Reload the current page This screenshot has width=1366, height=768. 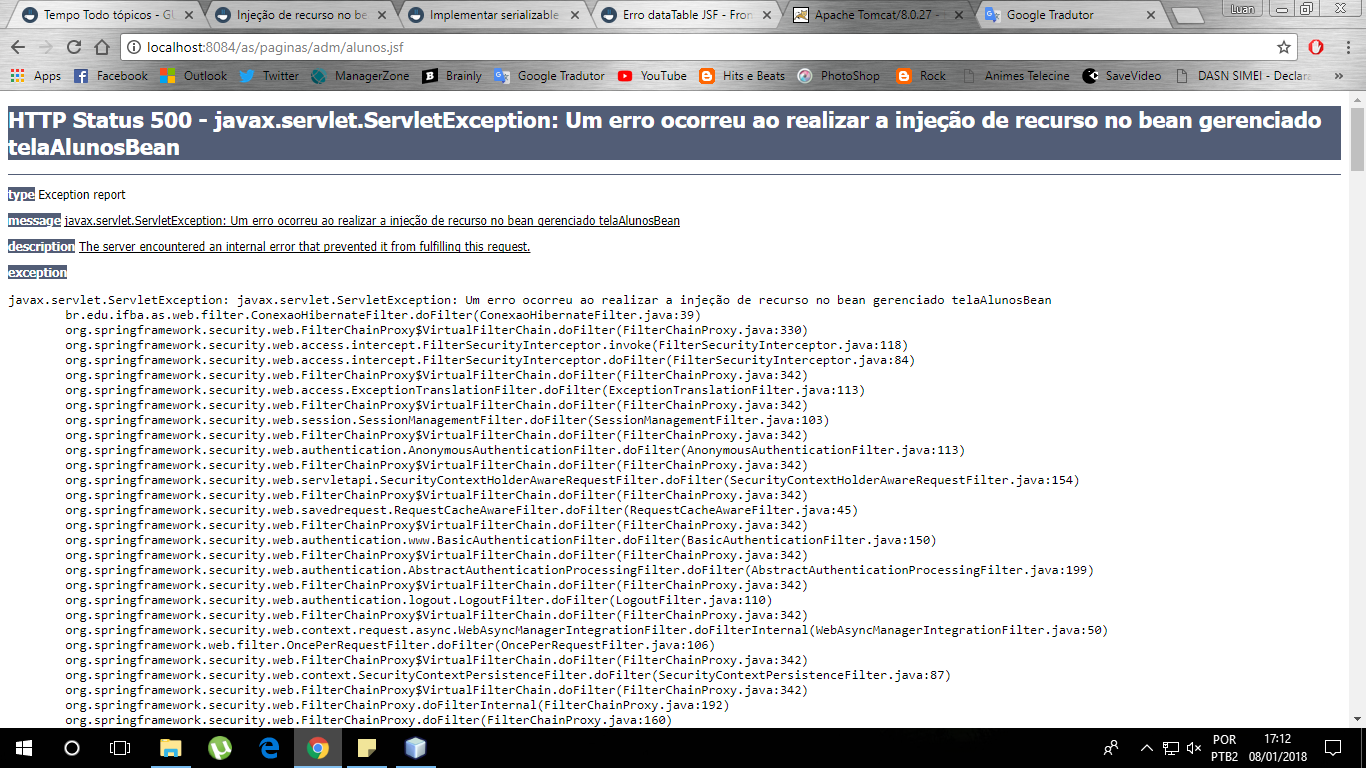[x=74, y=47]
